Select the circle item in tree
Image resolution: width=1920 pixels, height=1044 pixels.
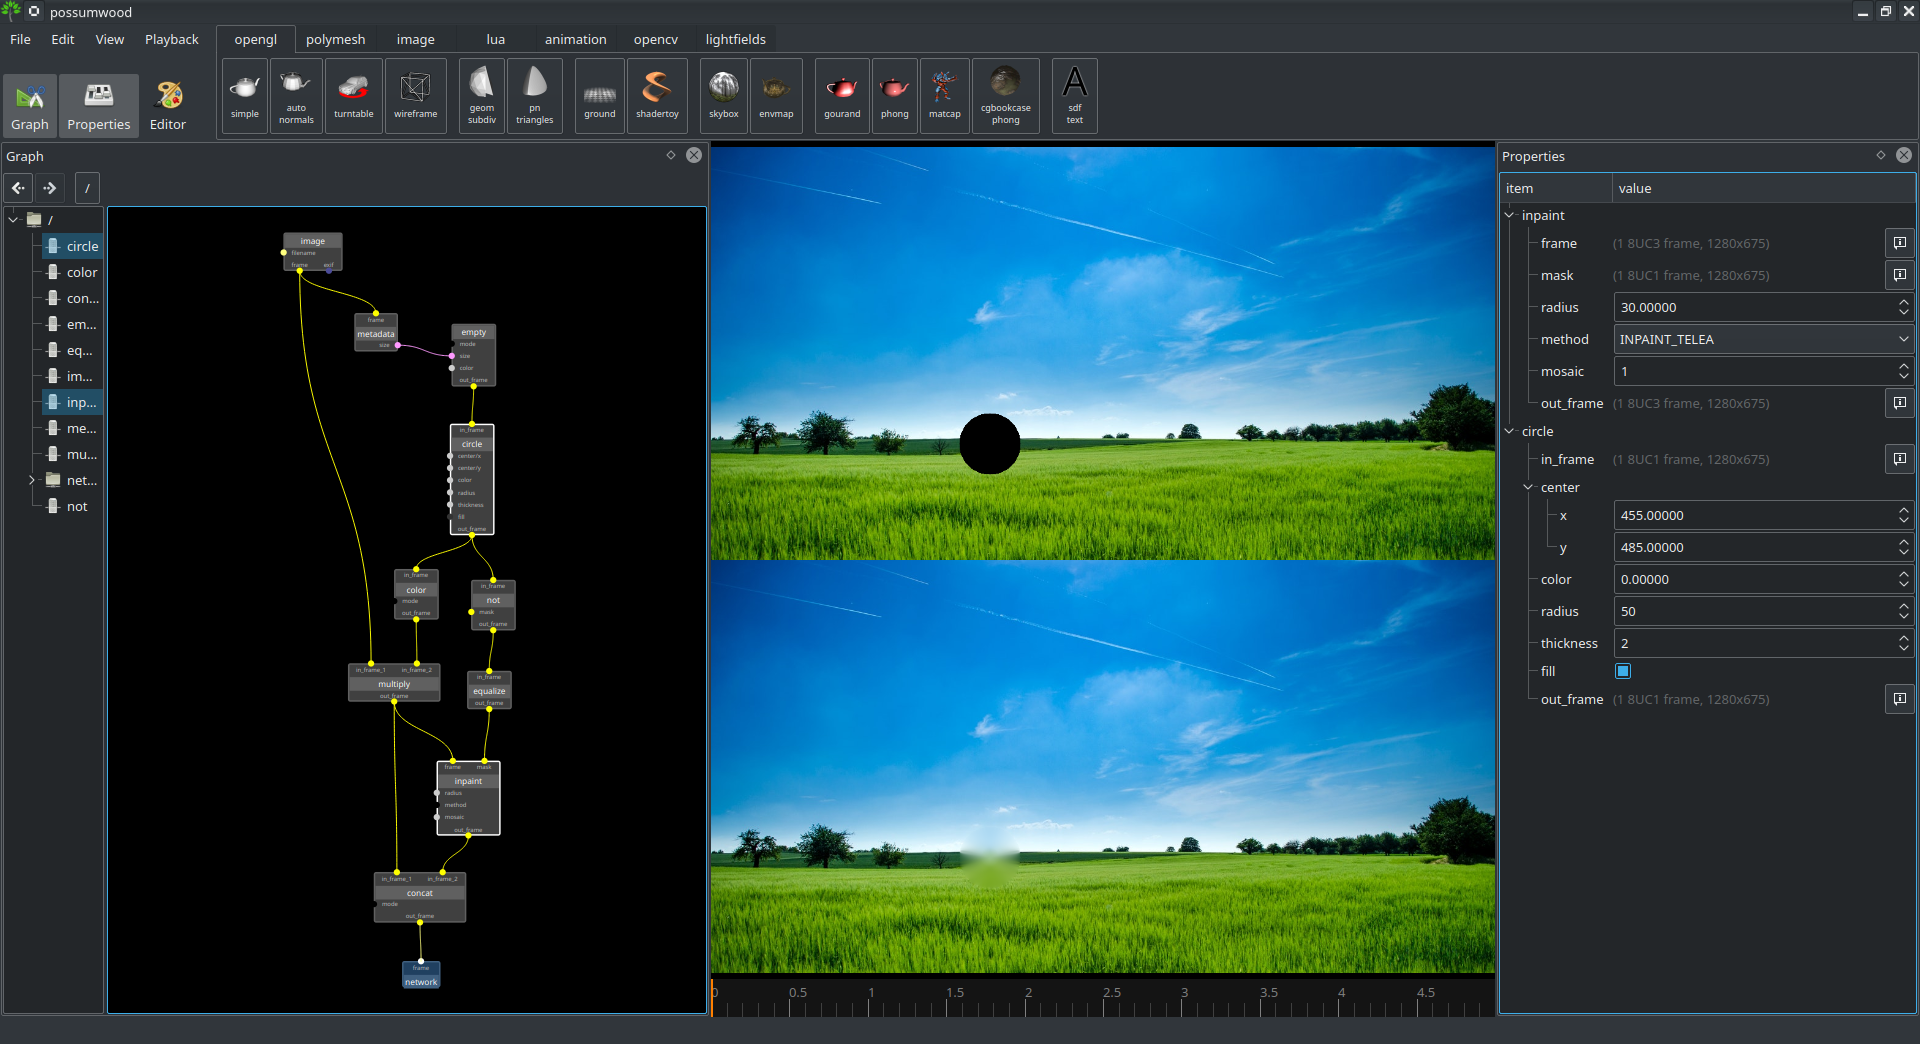click(x=73, y=246)
